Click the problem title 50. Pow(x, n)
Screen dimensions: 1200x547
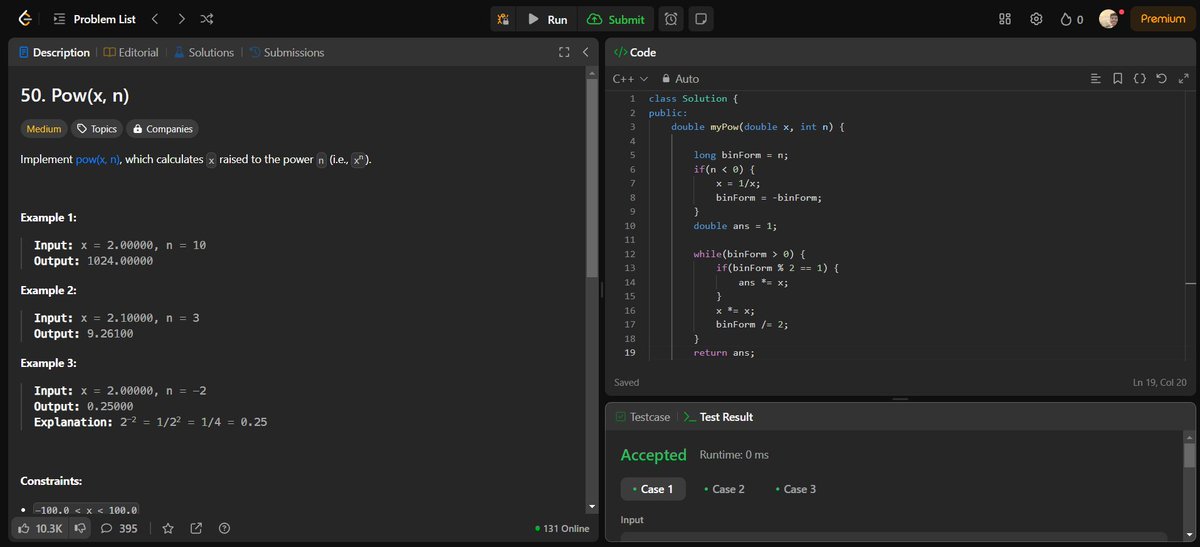coord(75,96)
